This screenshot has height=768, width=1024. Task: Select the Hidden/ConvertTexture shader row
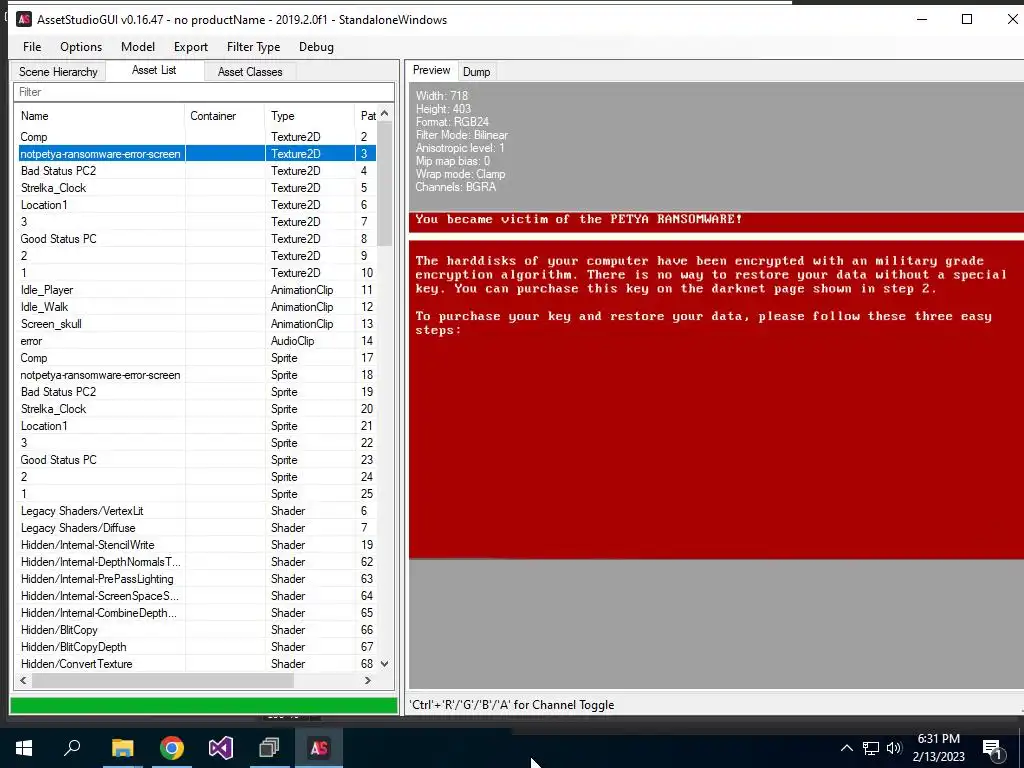[196, 664]
